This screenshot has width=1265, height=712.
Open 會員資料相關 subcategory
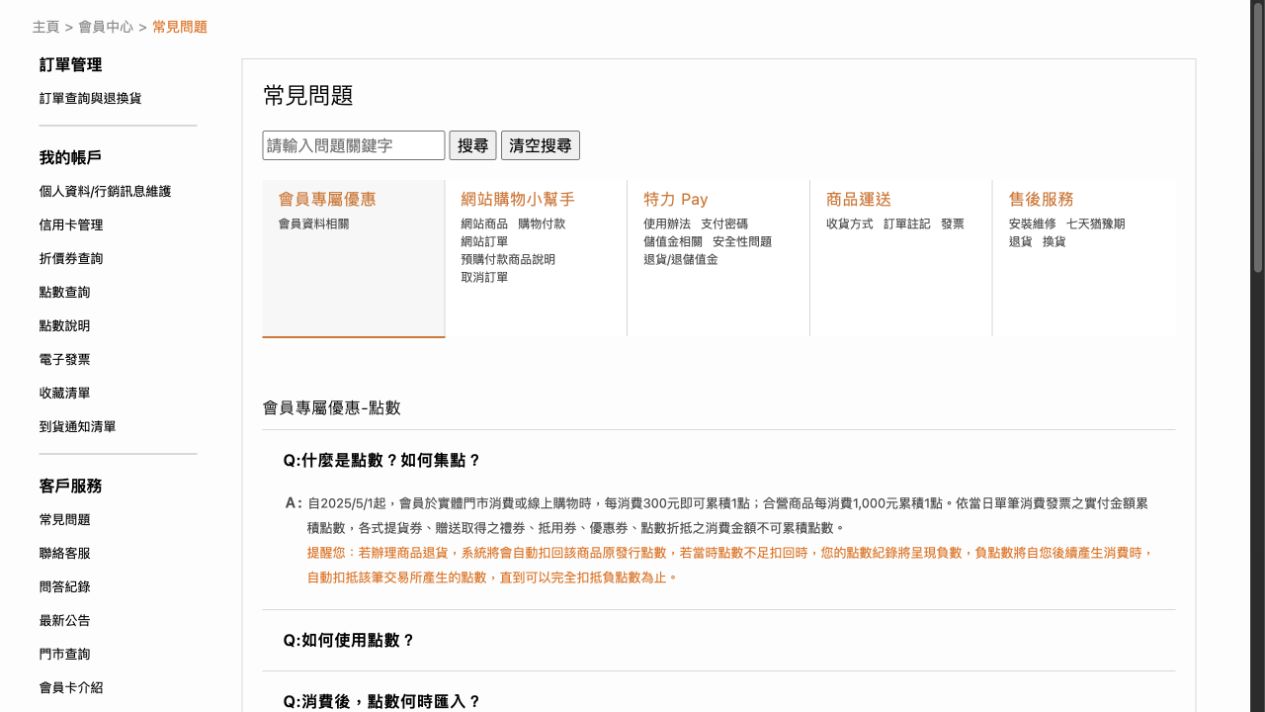point(314,224)
